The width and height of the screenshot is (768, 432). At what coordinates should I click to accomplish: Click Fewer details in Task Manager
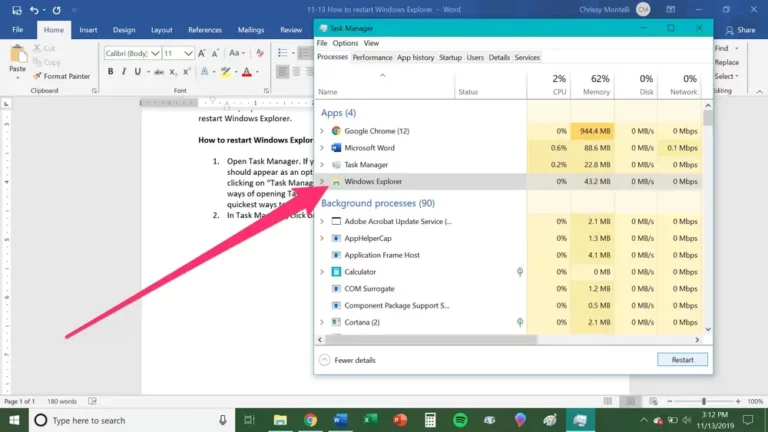pos(348,360)
